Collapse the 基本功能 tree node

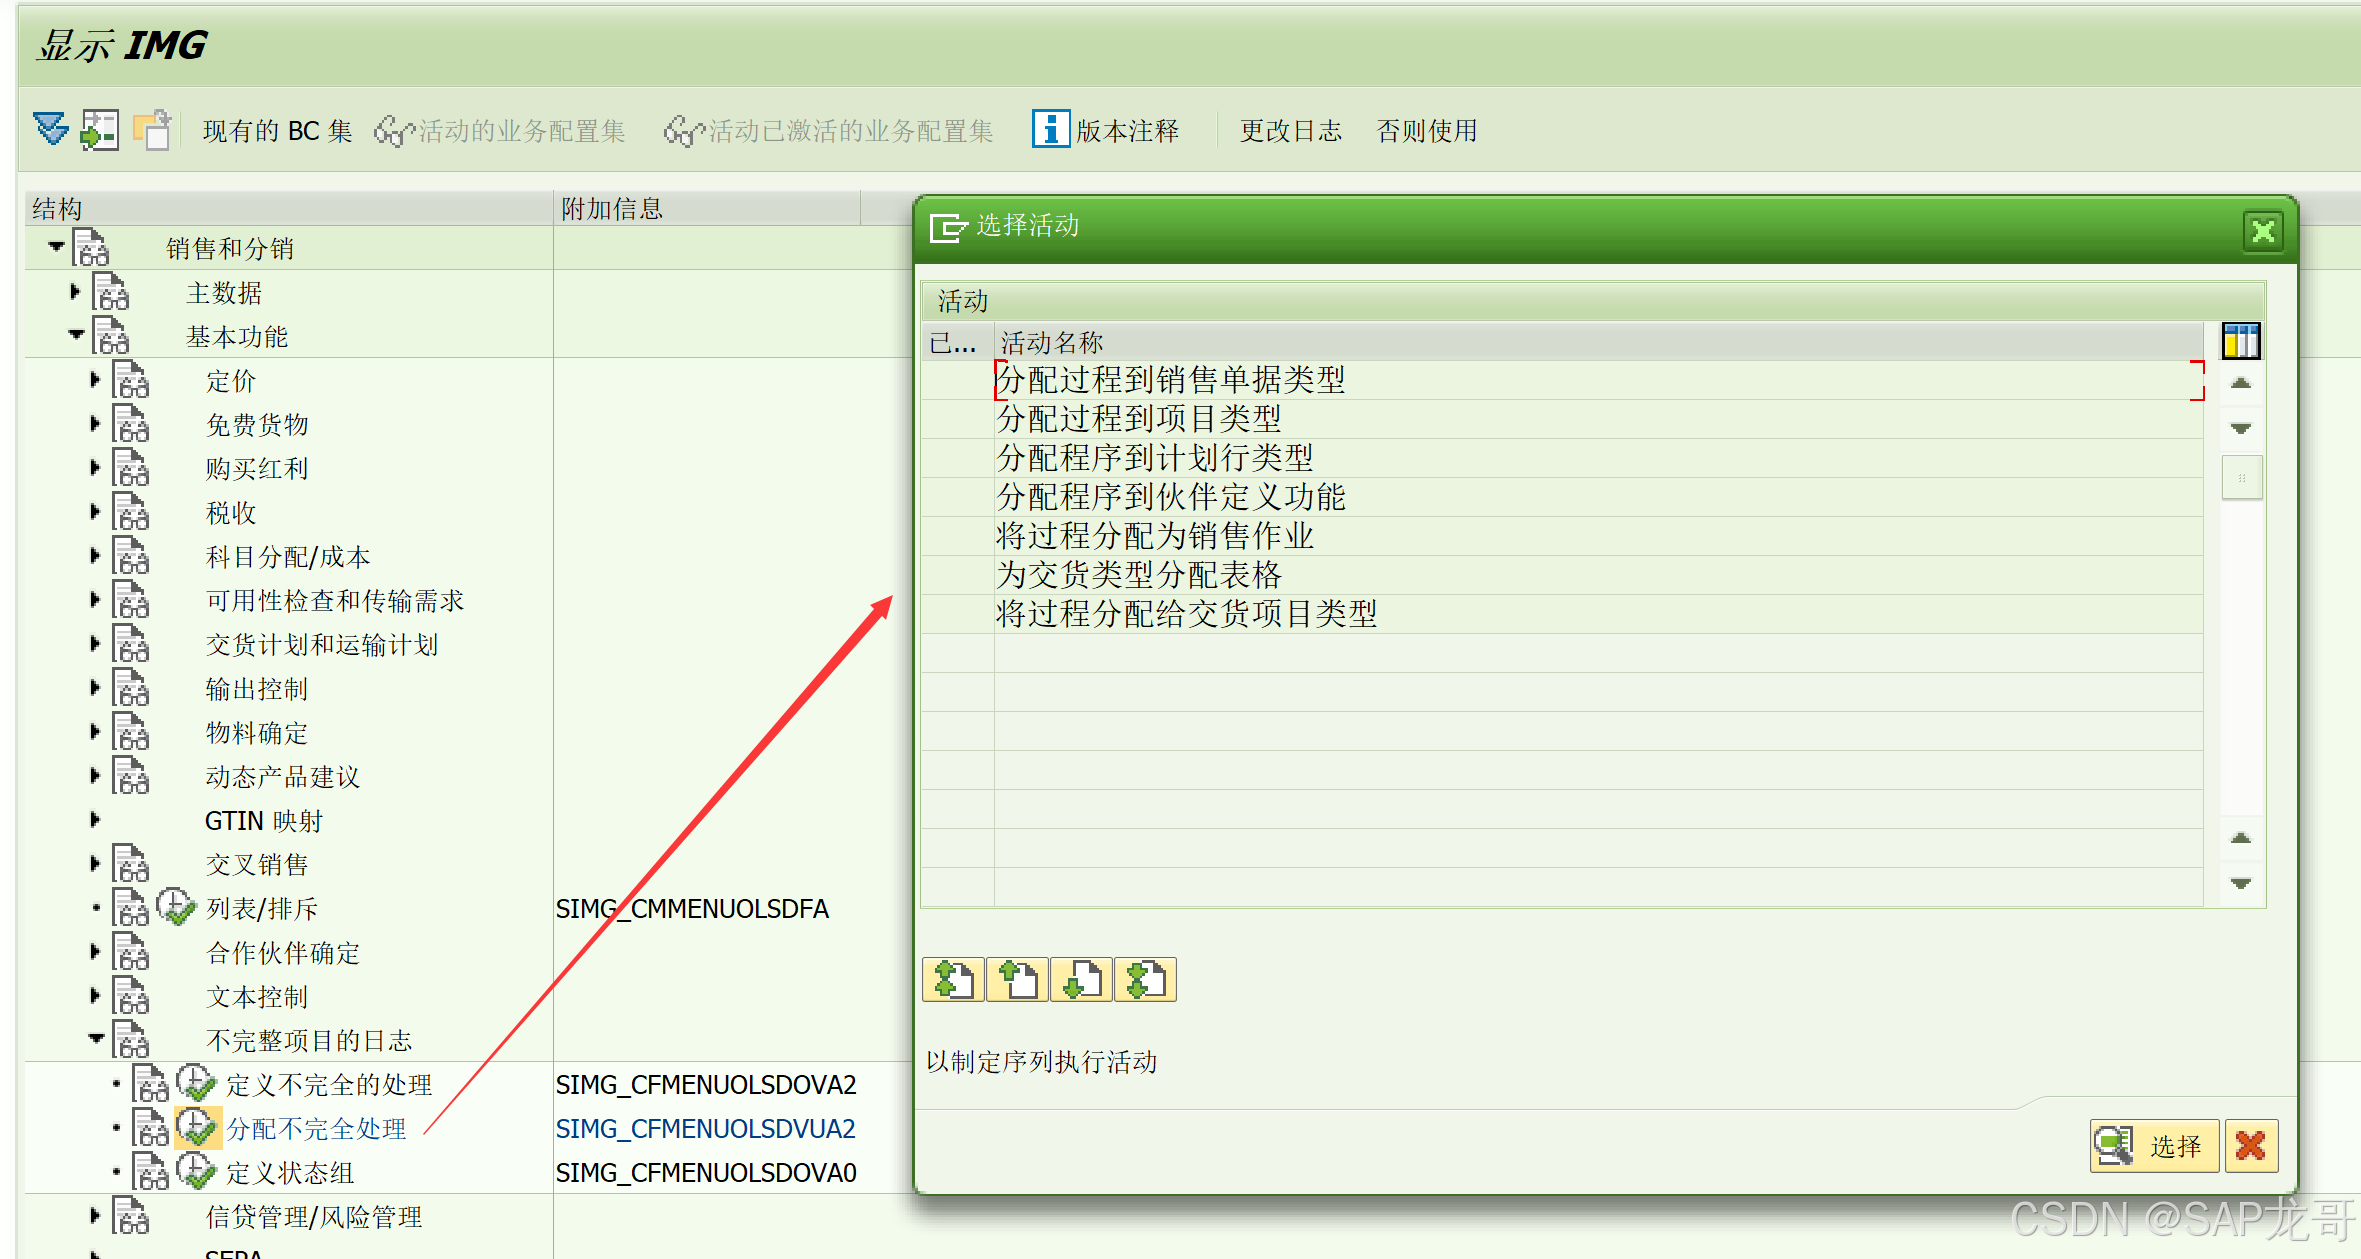click(76, 336)
